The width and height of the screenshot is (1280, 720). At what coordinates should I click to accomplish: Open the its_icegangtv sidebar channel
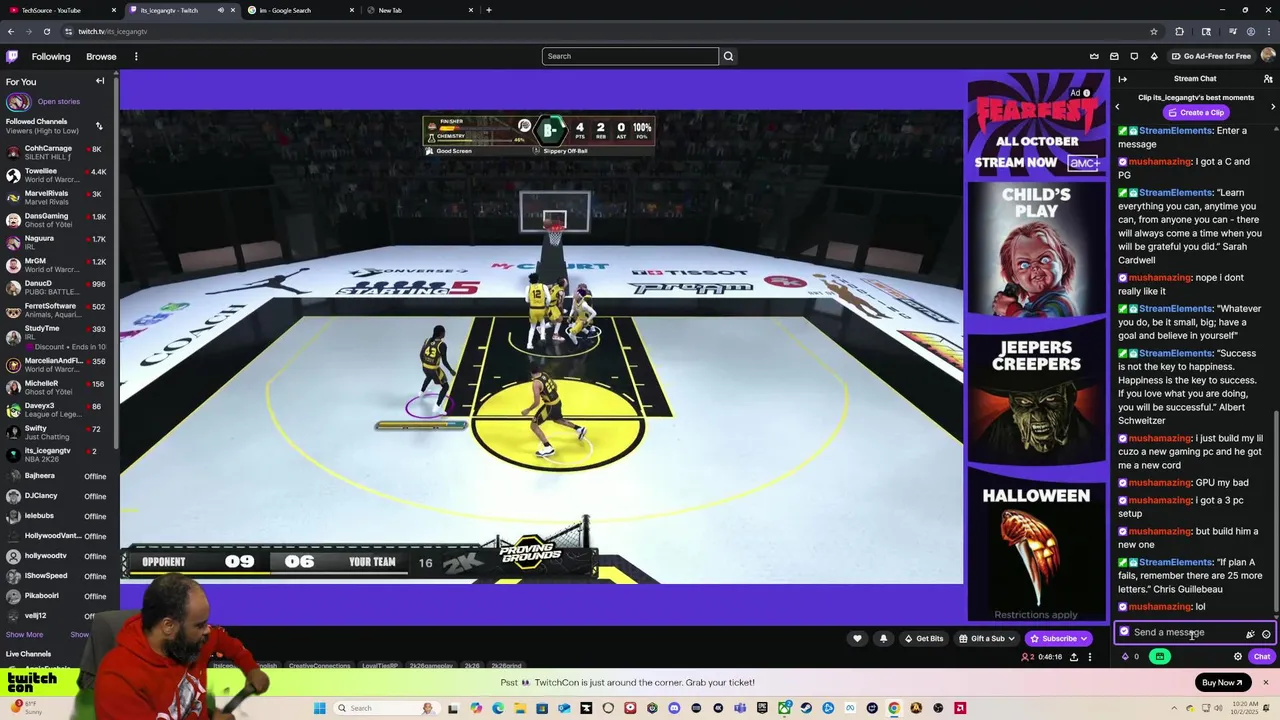(x=55, y=454)
